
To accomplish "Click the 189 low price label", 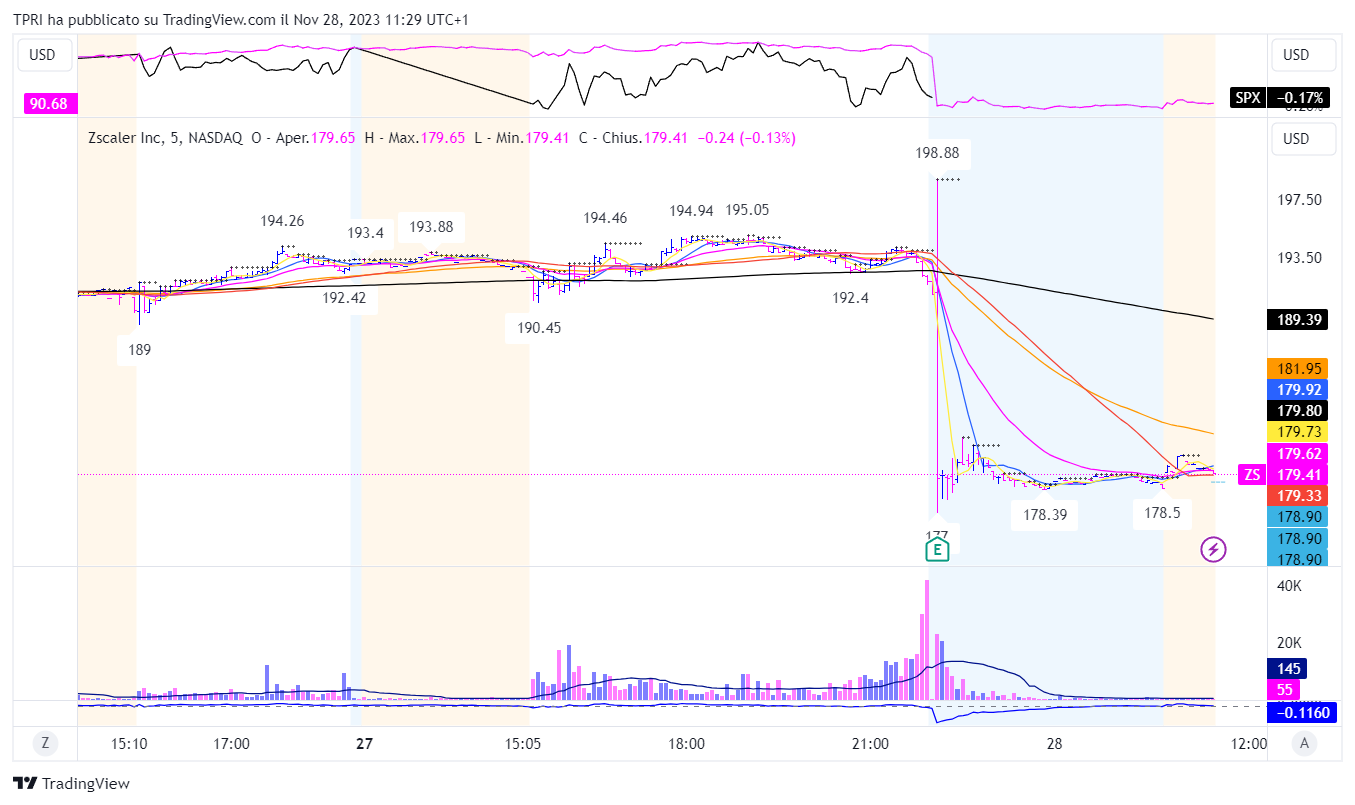I will tap(139, 350).
